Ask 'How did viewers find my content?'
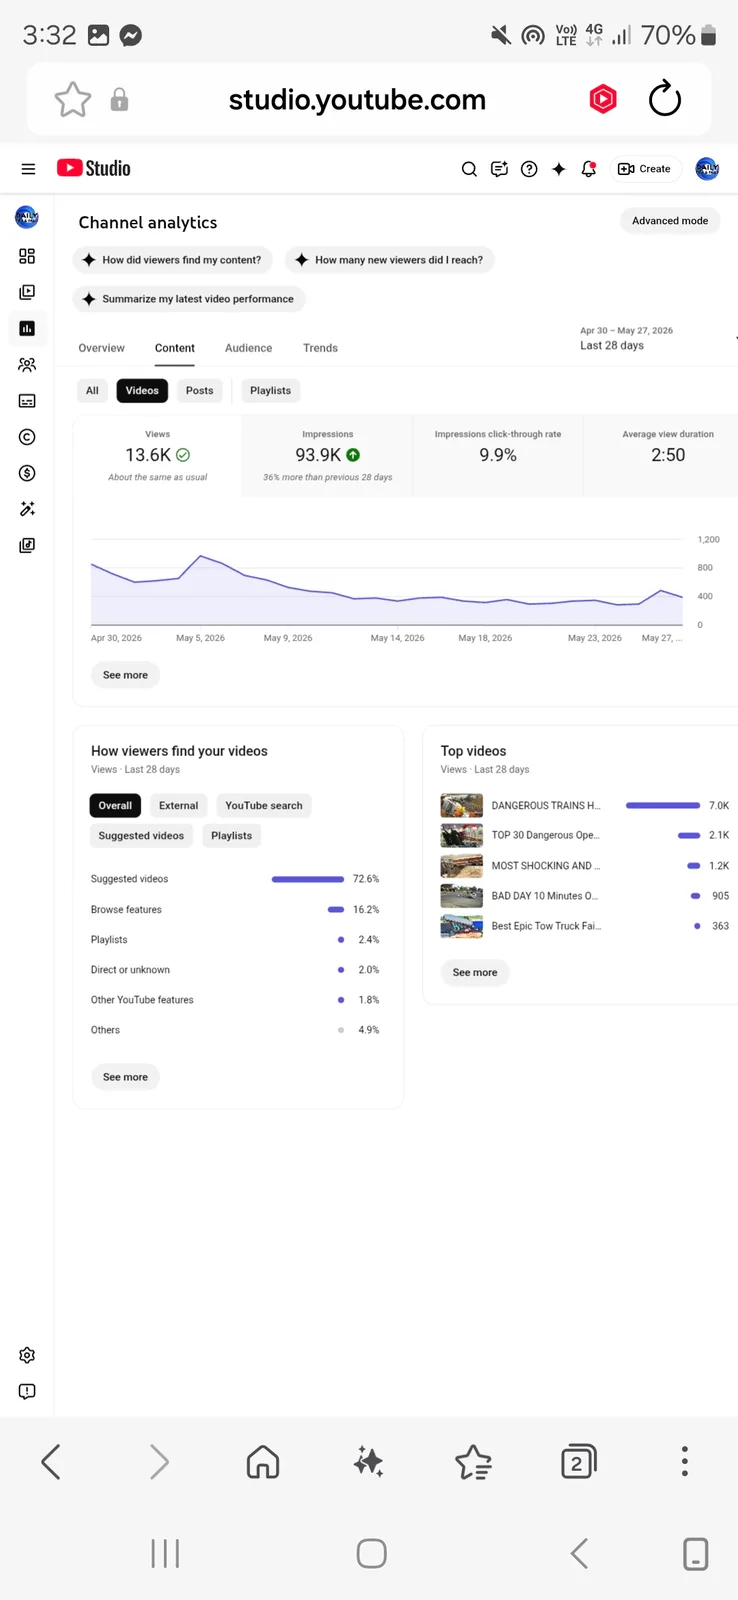 click(x=172, y=260)
